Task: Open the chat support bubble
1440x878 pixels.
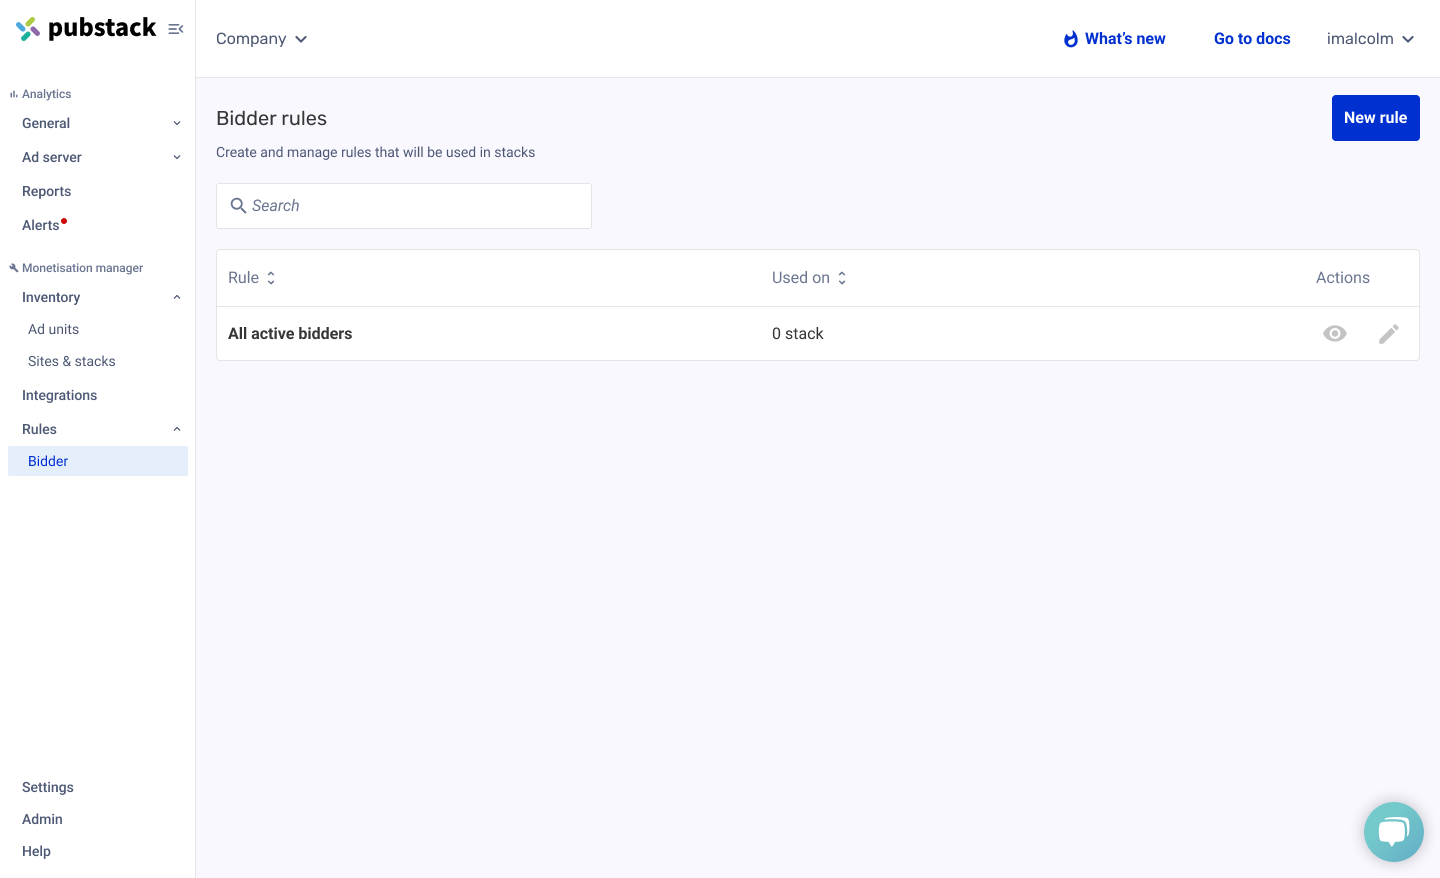Action: 1393,831
